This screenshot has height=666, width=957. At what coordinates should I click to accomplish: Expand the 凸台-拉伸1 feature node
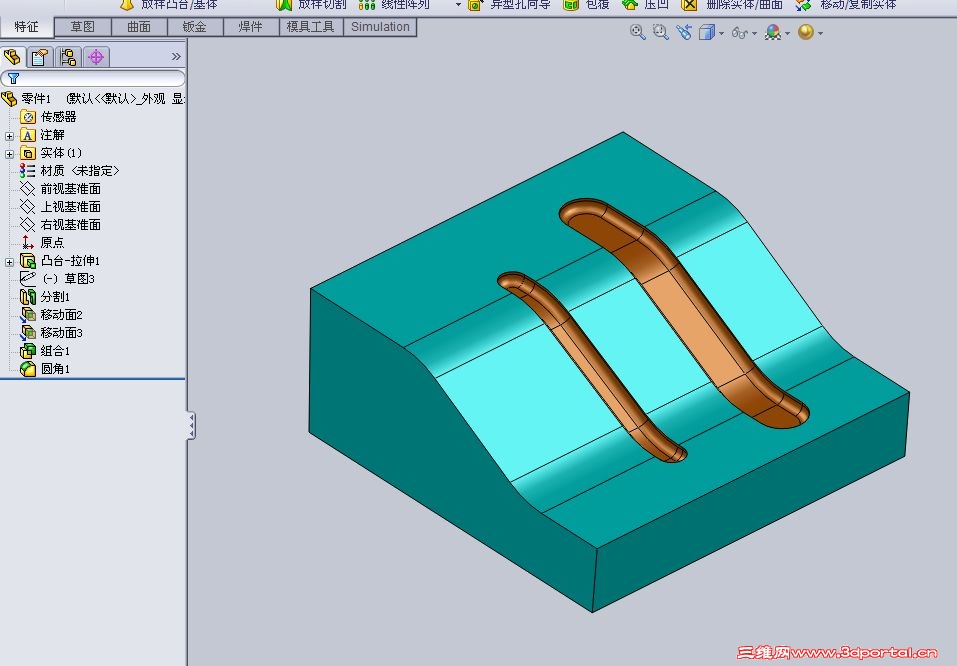[9, 262]
